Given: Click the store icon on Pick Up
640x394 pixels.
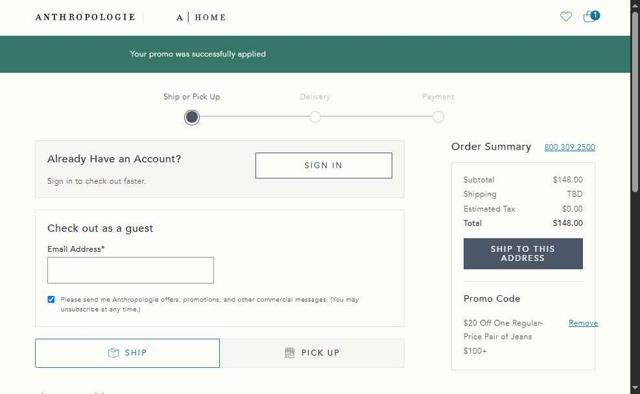Looking at the screenshot, I should point(289,353).
